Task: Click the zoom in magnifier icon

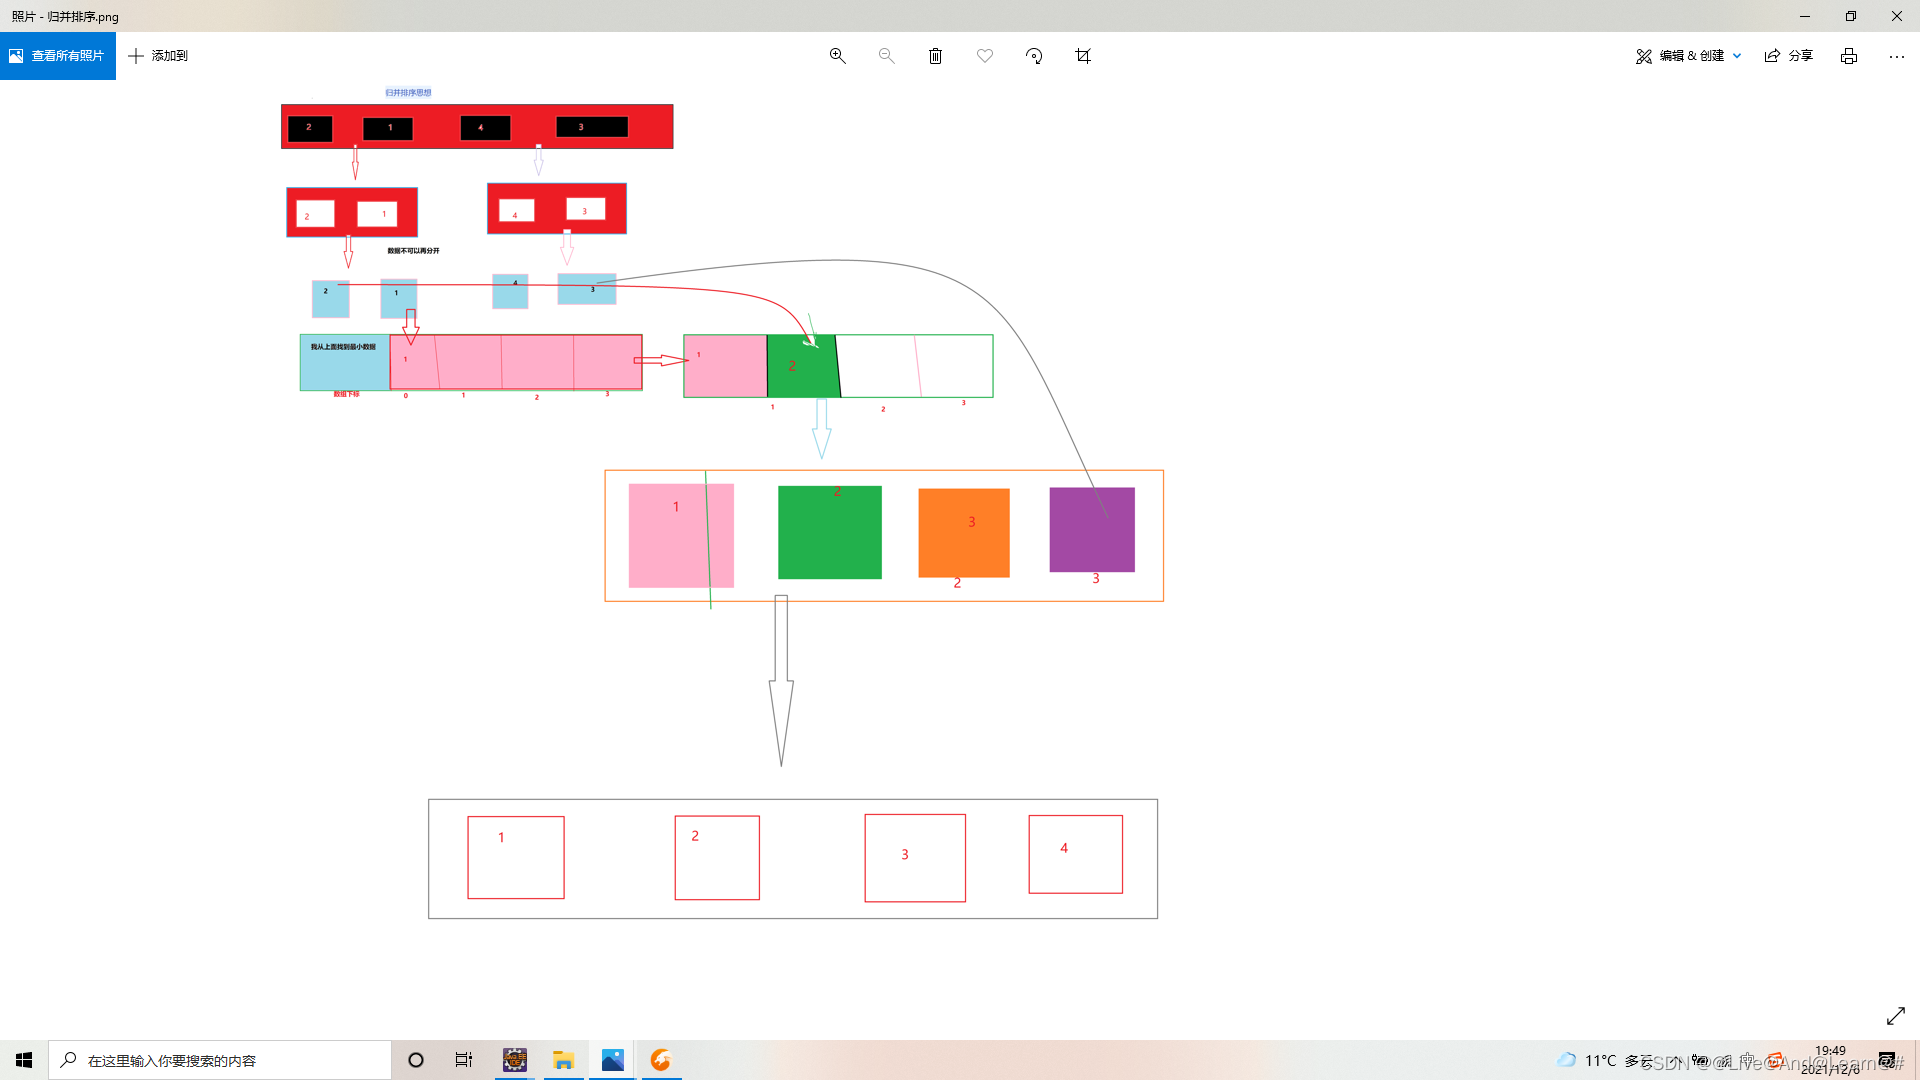Action: pos(837,56)
